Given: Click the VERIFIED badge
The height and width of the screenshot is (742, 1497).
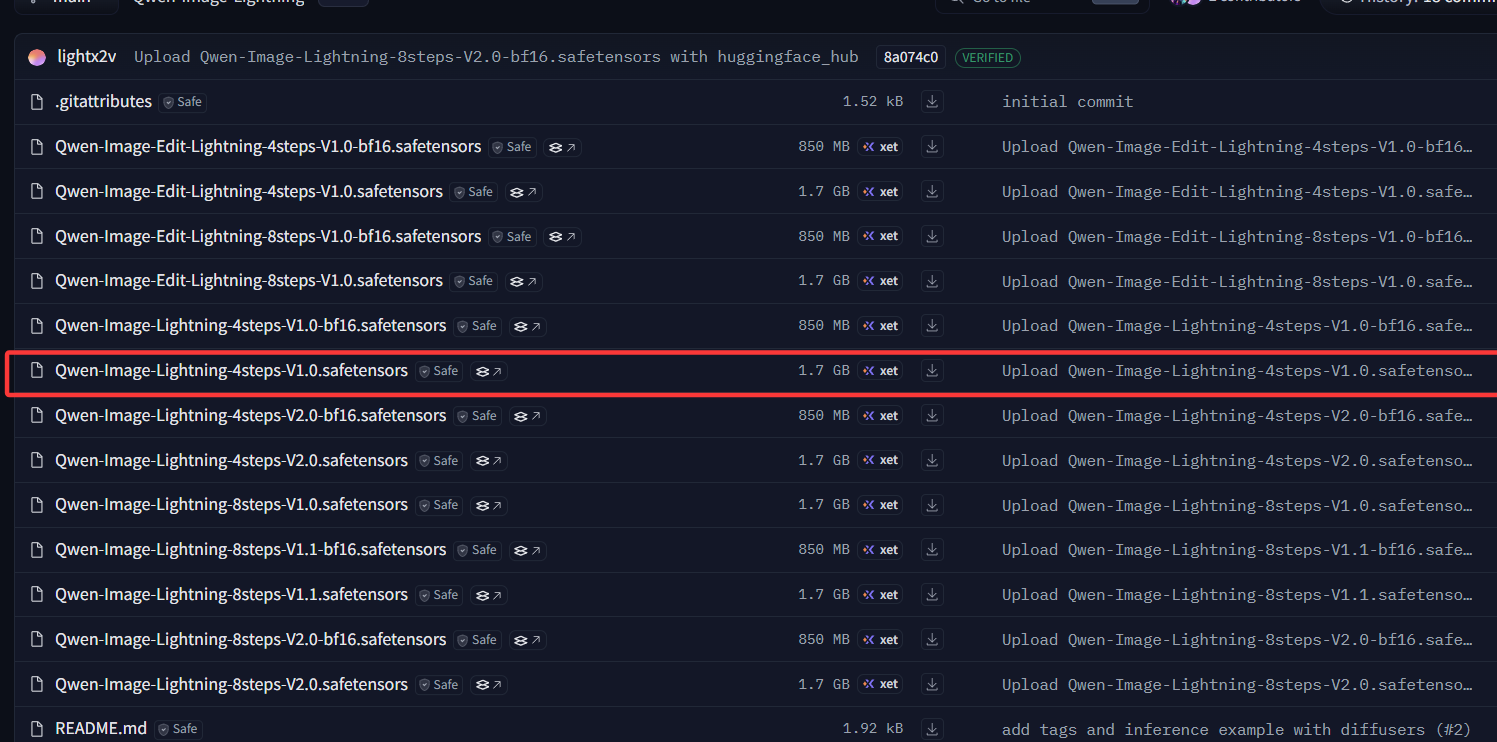Looking at the screenshot, I should pyautogui.click(x=988, y=57).
